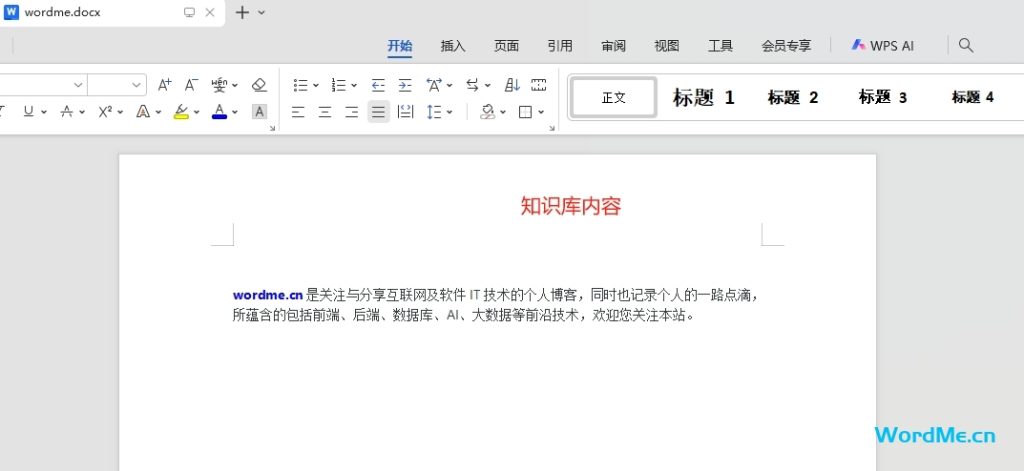
Task: Click the wordme.cn text in document
Action: coord(268,295)
